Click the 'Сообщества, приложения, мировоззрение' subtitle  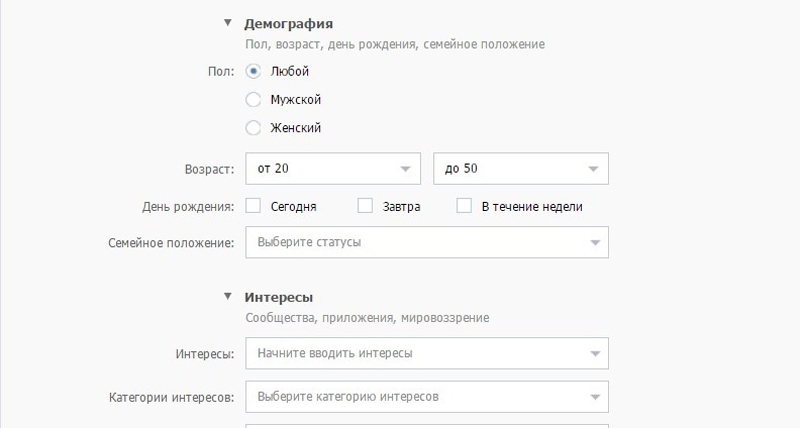pyautogui.click(x=367, y=318)
